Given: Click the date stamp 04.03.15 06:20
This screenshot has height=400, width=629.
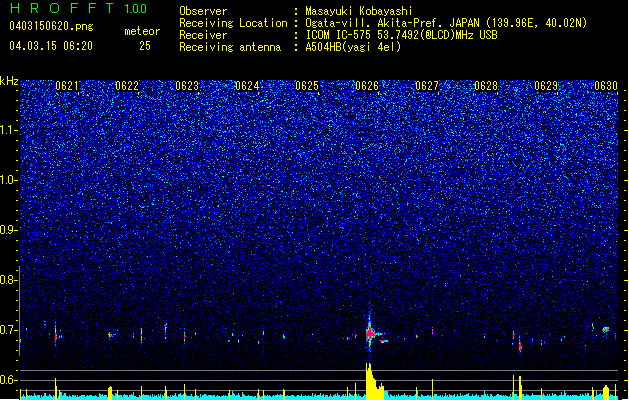Looking at the screenshot, I should [x=51, y=46].
